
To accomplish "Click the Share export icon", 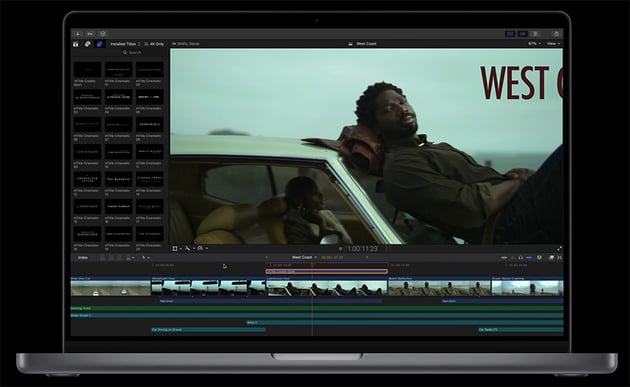I will coord(556,34).
